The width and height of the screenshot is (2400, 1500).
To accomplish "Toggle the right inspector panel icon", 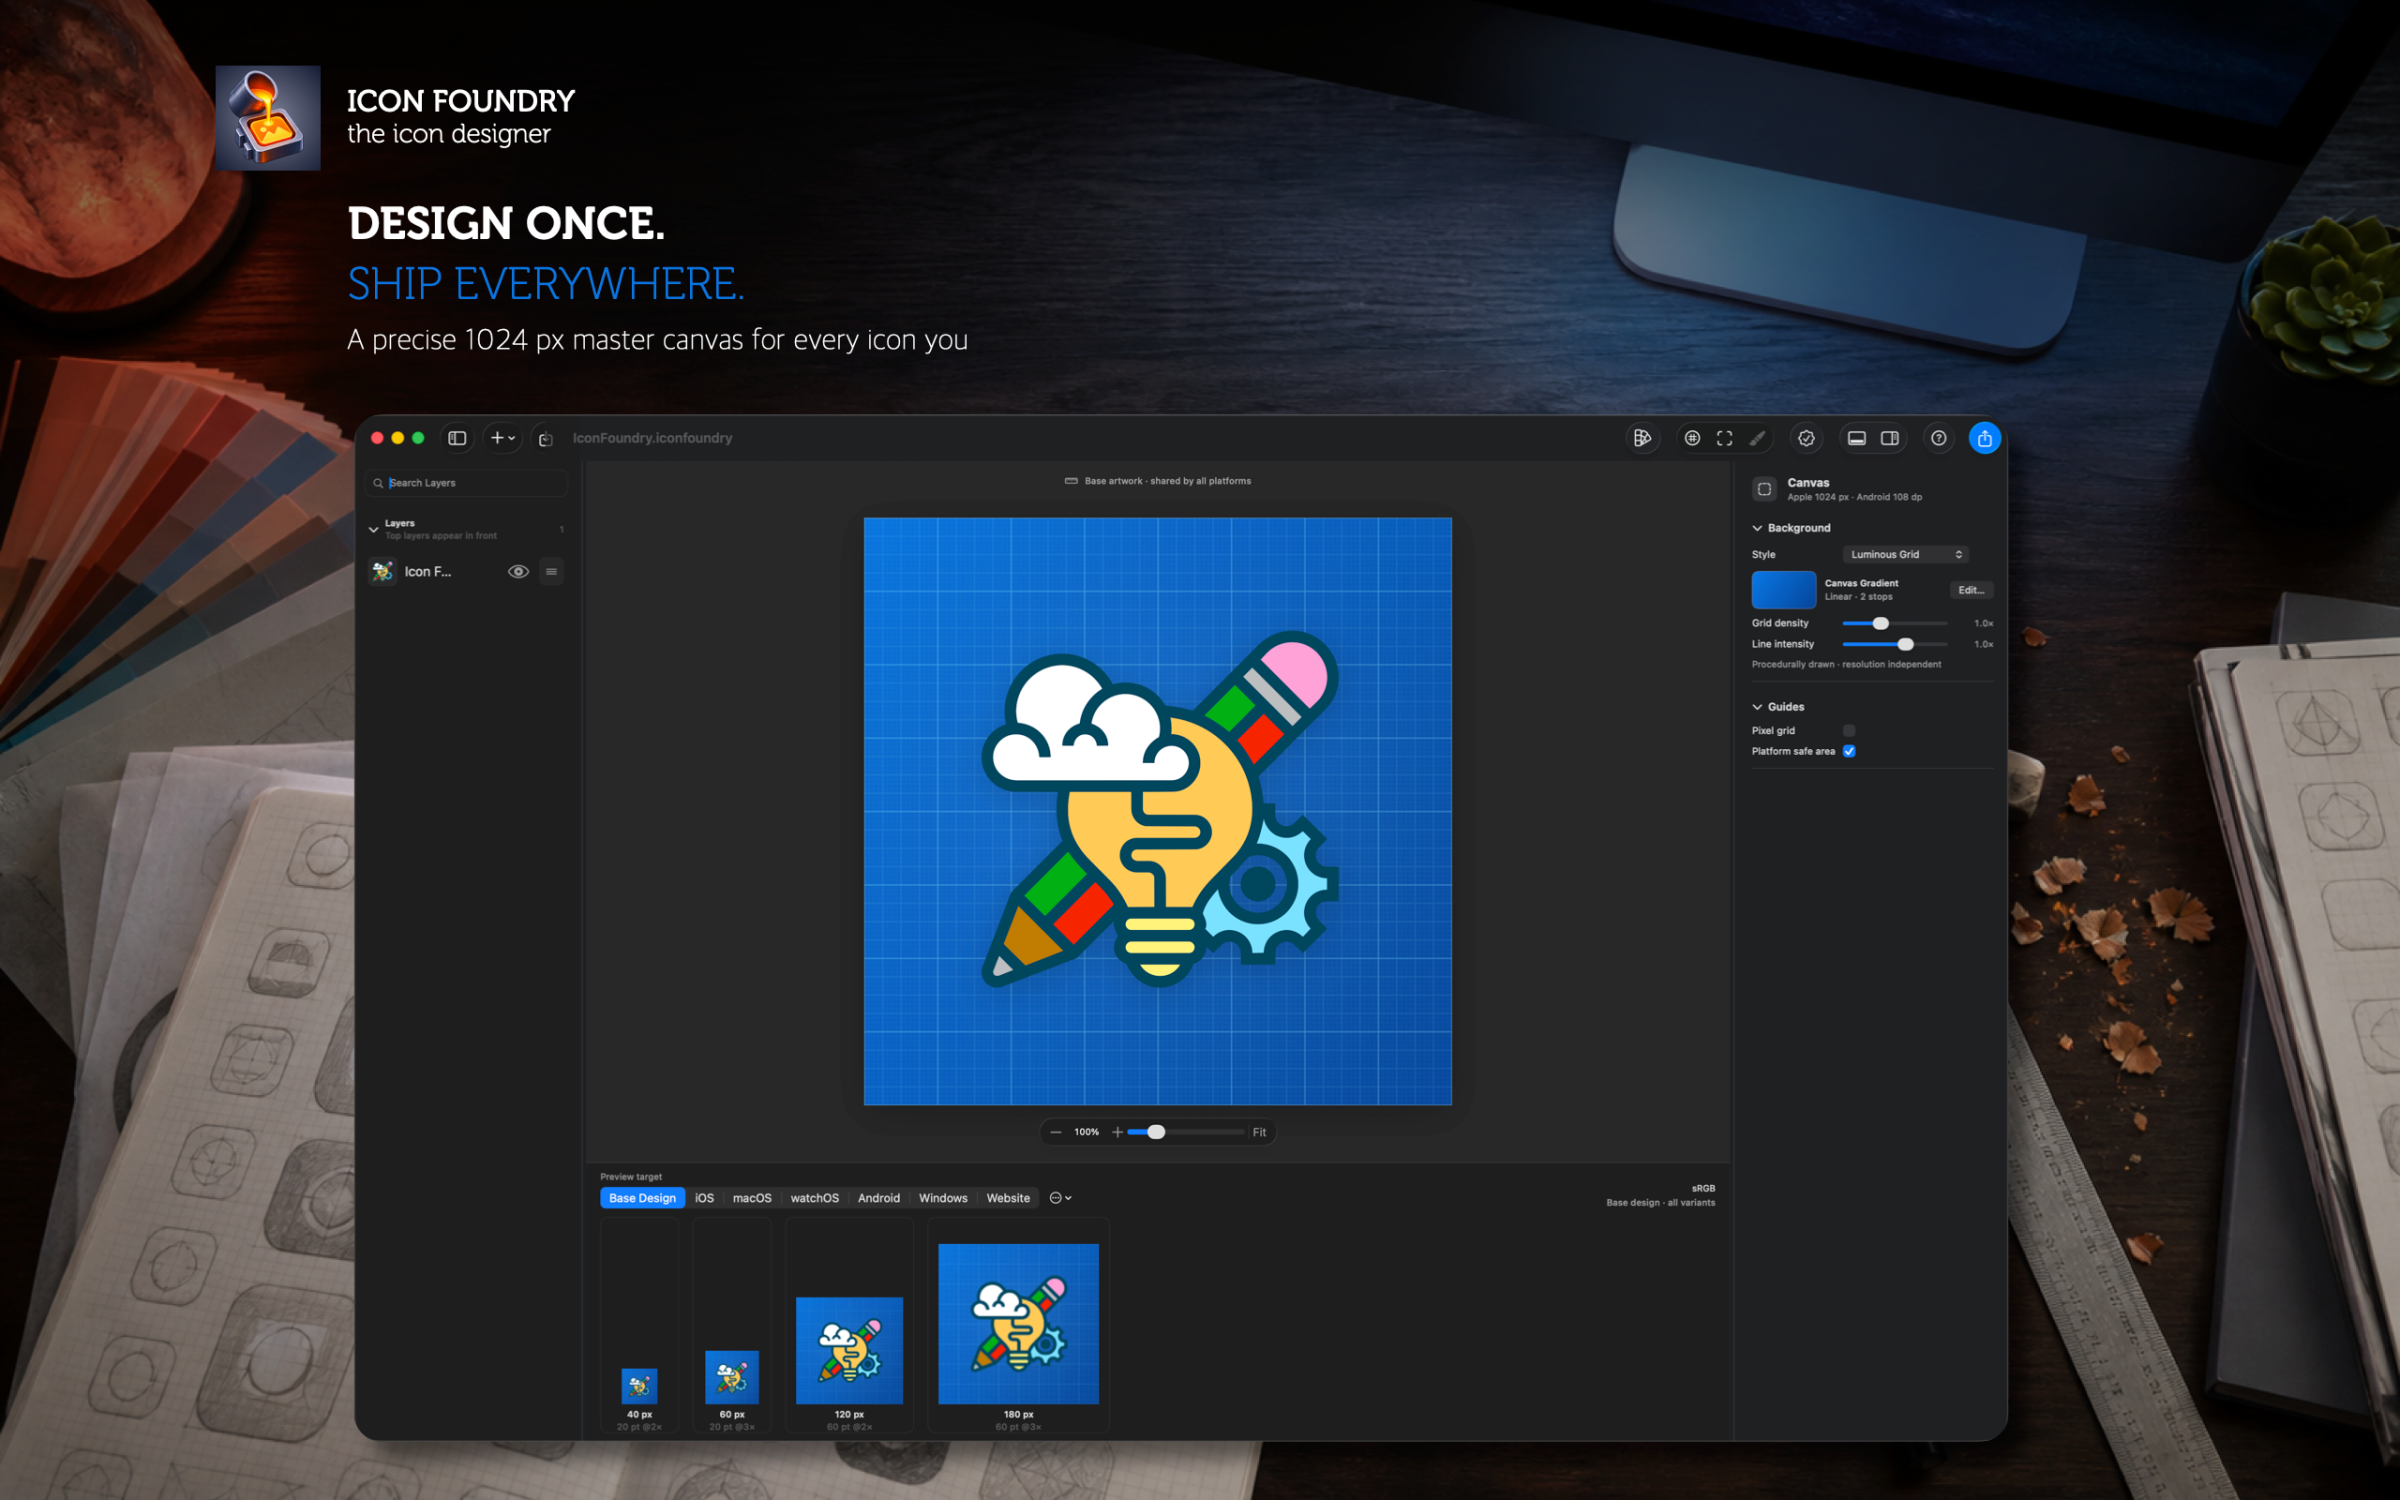I will point(1890,438).
